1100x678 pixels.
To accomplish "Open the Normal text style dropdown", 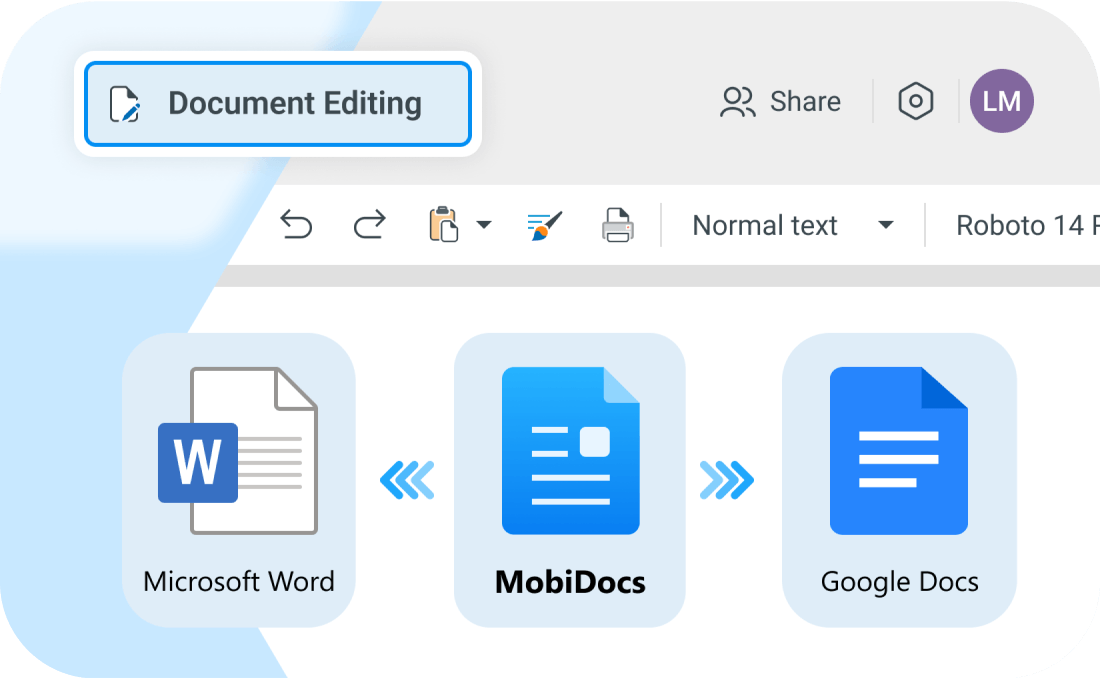I will 793,225.
